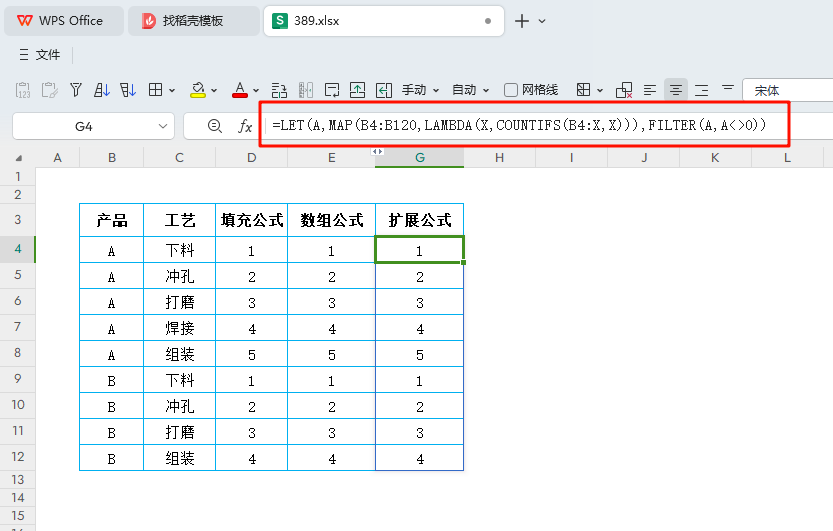This screenshot has height=531, width=833.
Task: Click the filter funnel icon
Action: 76,90
